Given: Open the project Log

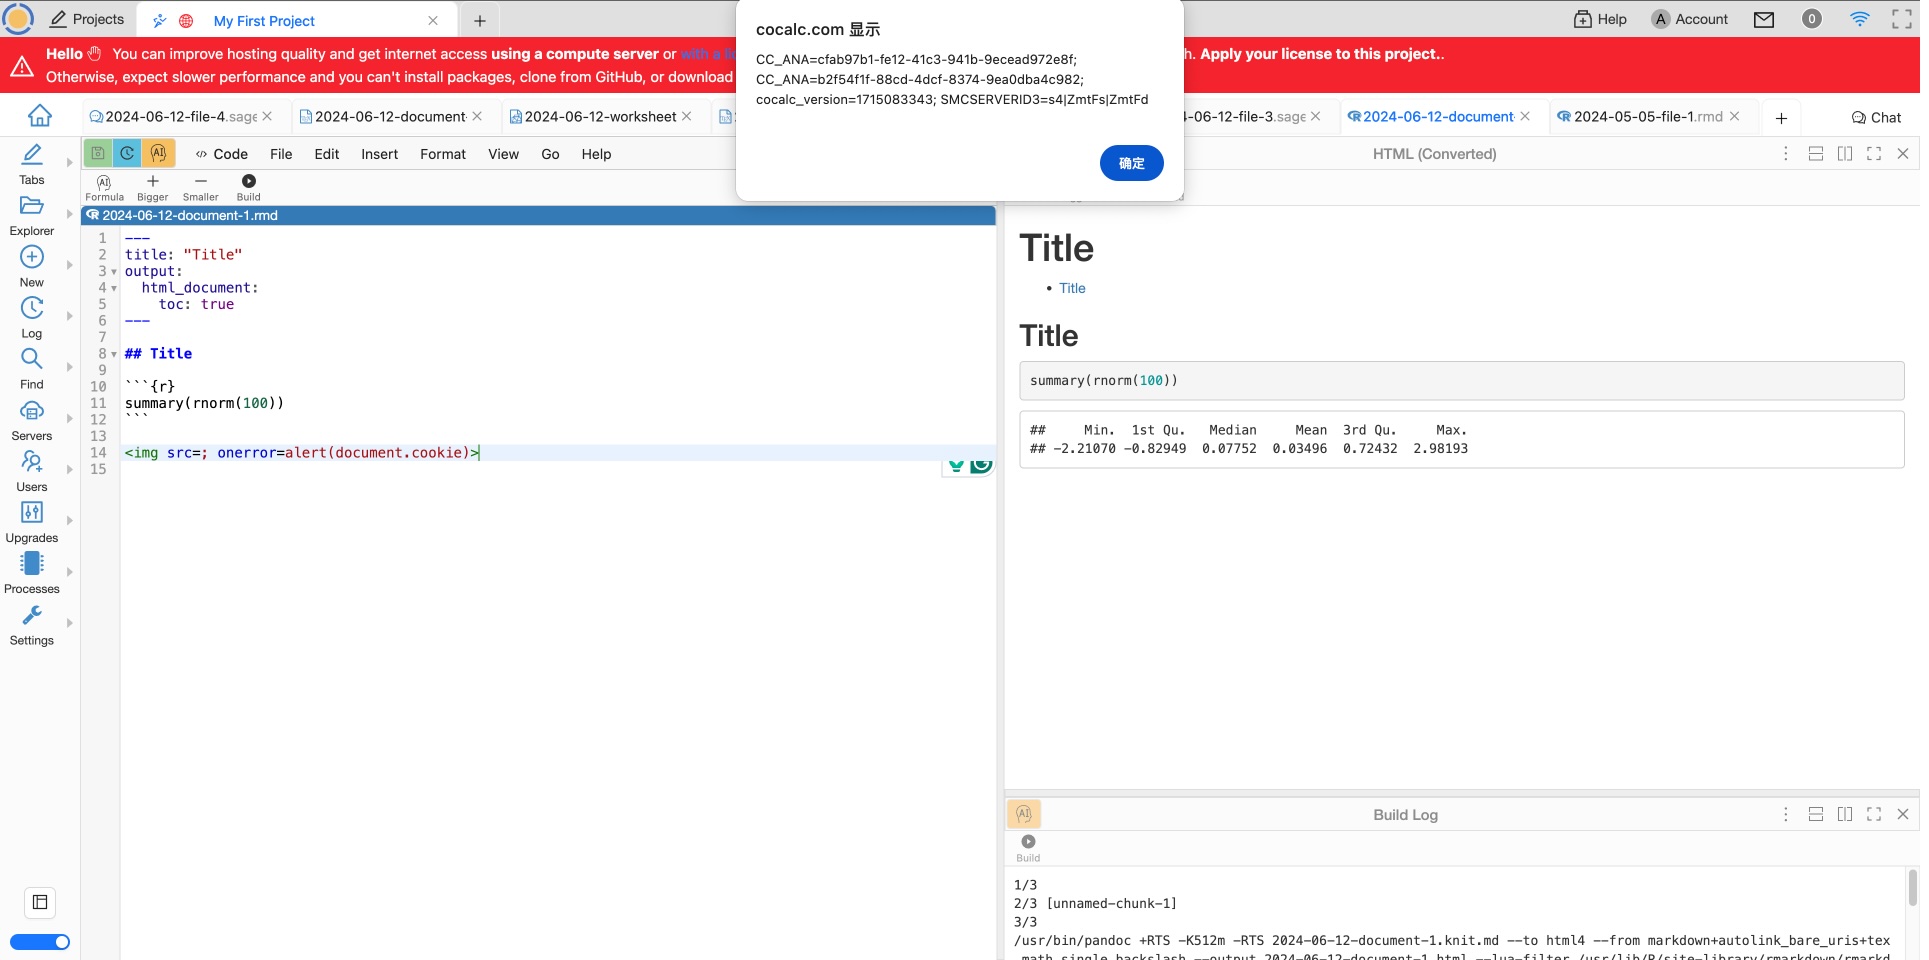Looking at the screenshot, I should 32,318.
